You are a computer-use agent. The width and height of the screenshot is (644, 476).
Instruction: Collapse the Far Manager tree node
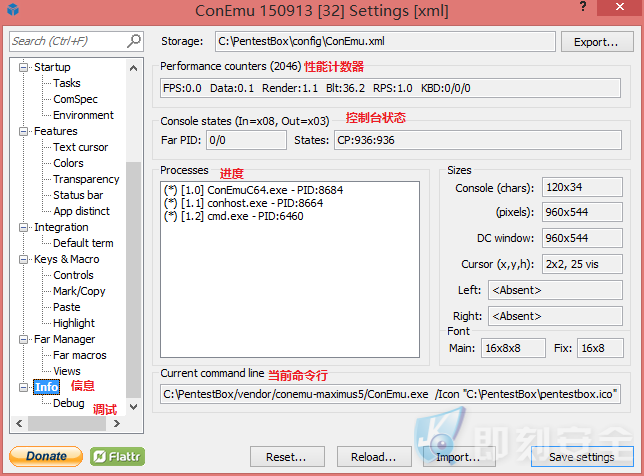[24, 339]
